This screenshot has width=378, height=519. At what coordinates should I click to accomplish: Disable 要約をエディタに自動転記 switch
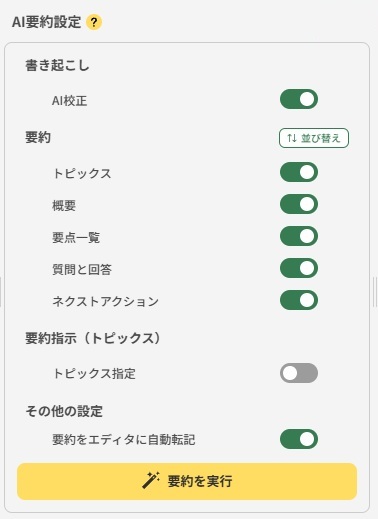pyautogui.click(x=299, y=439)
